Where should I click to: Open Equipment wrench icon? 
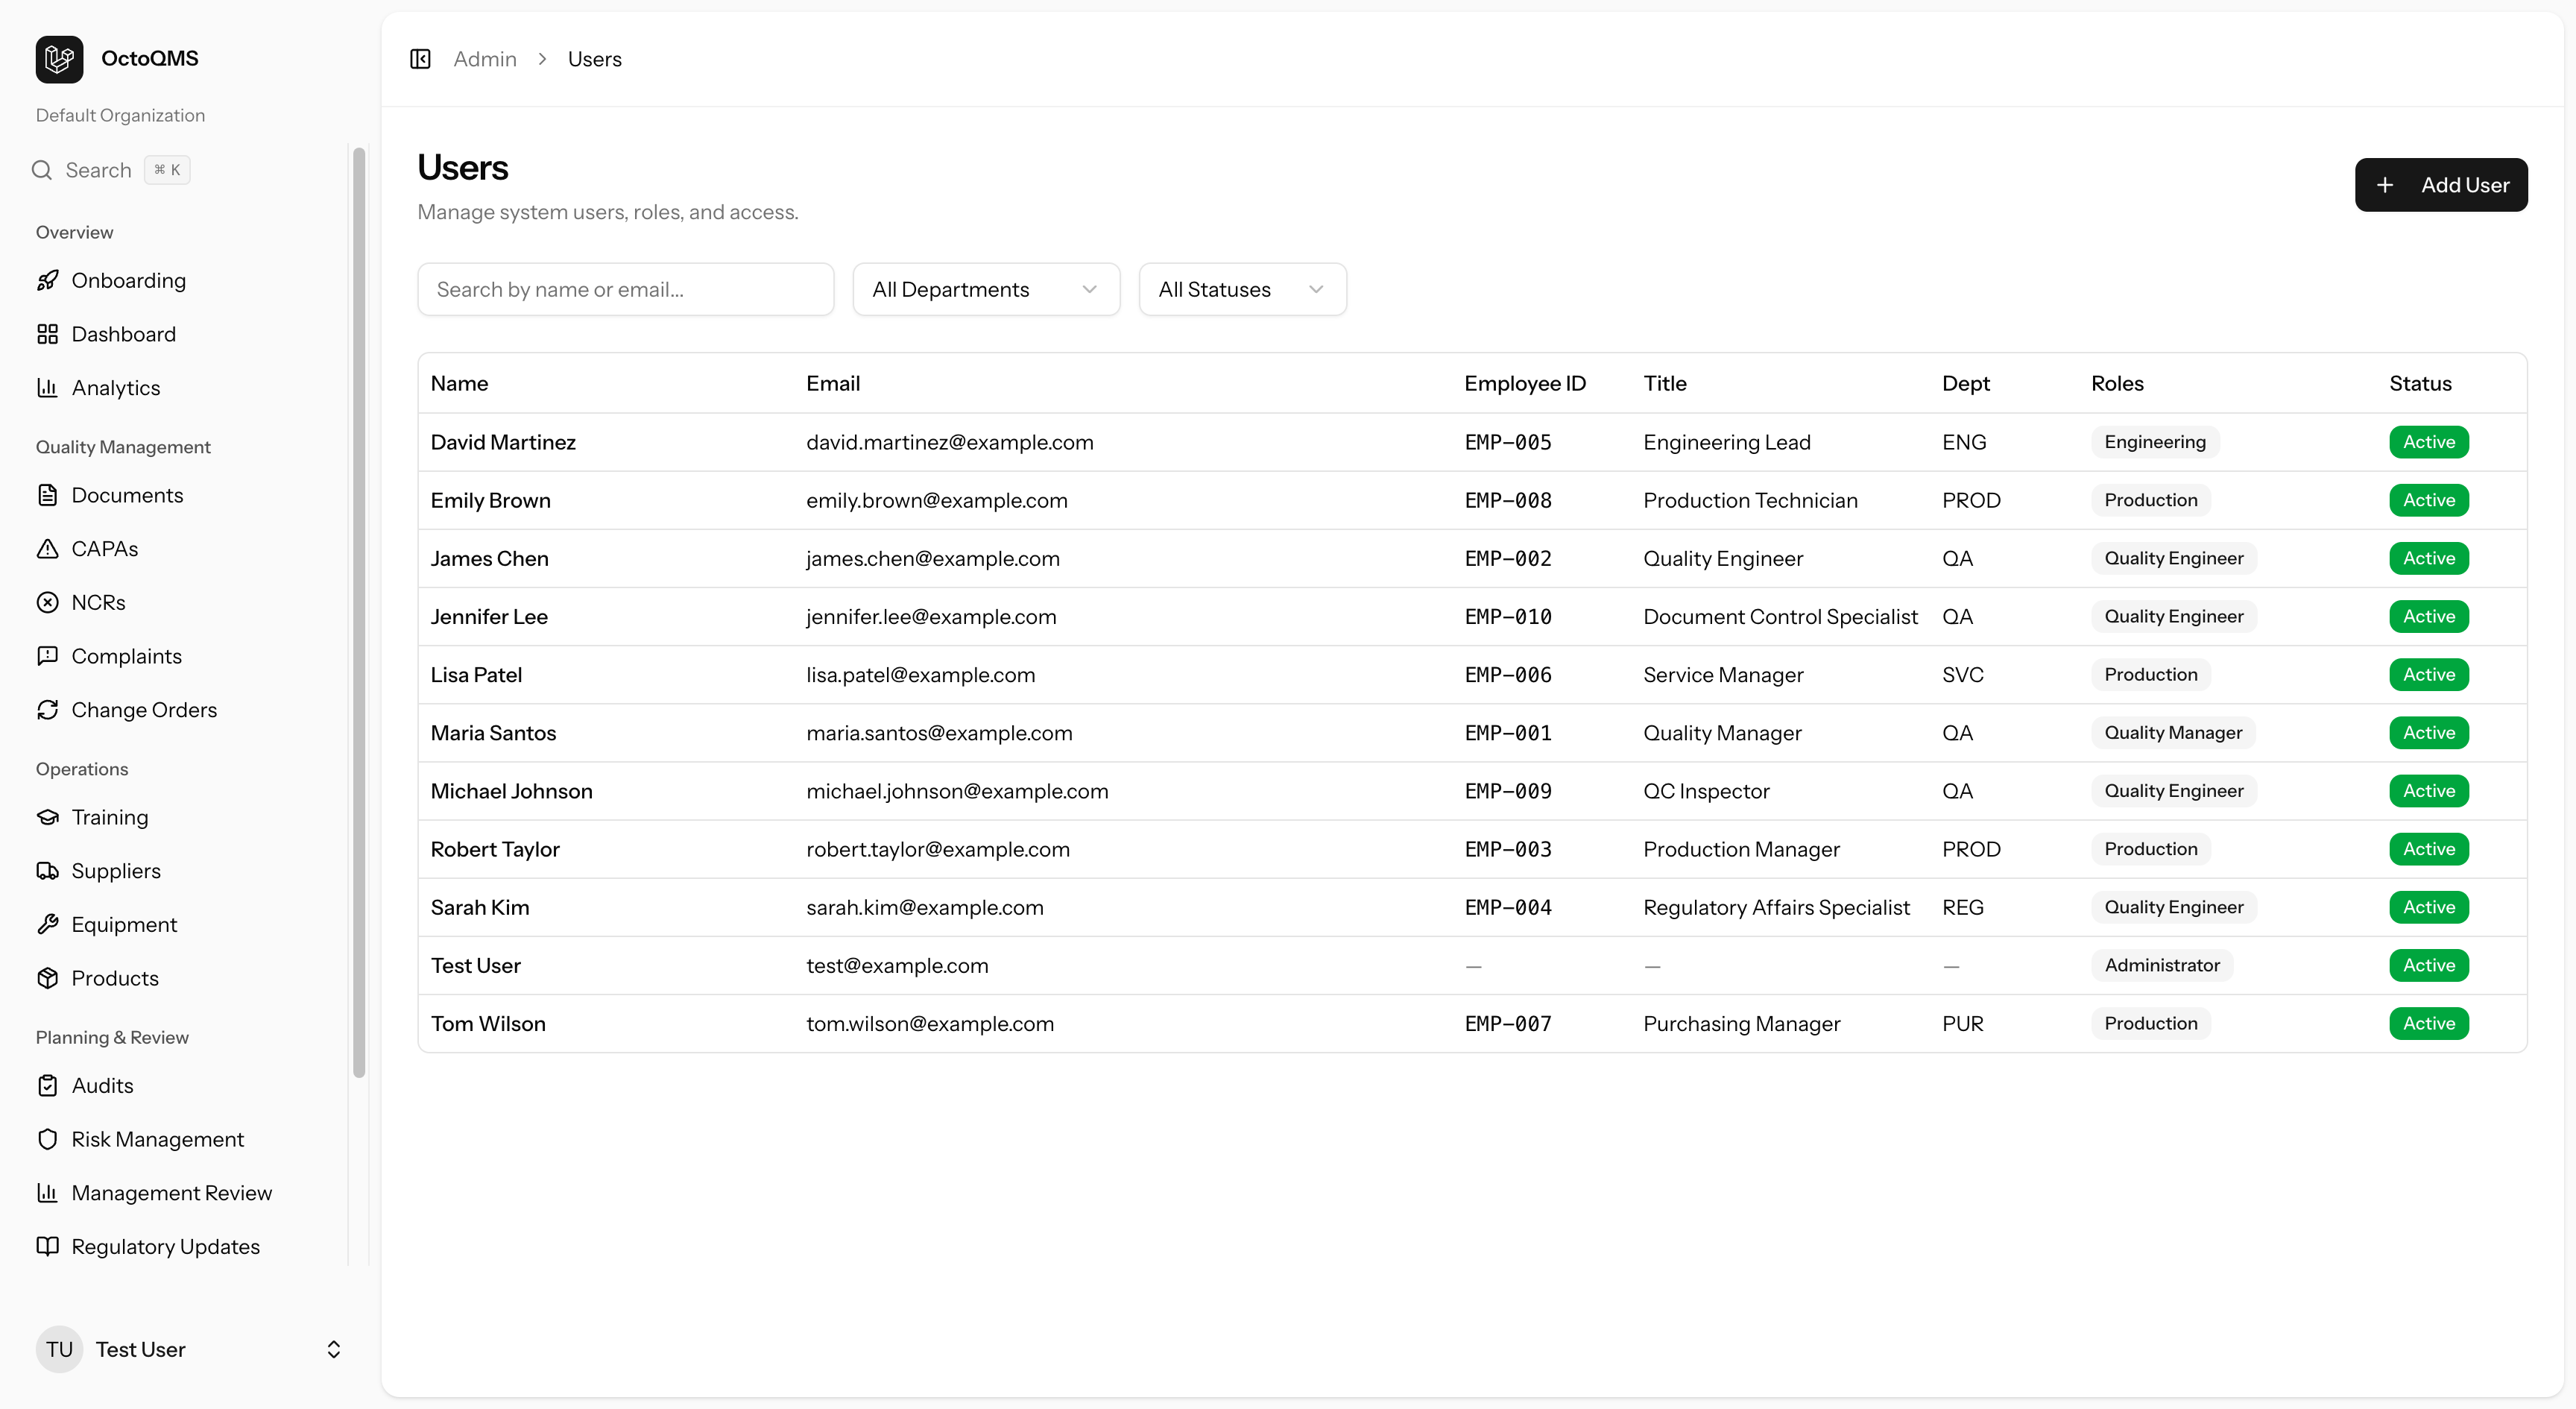(47, 924)
